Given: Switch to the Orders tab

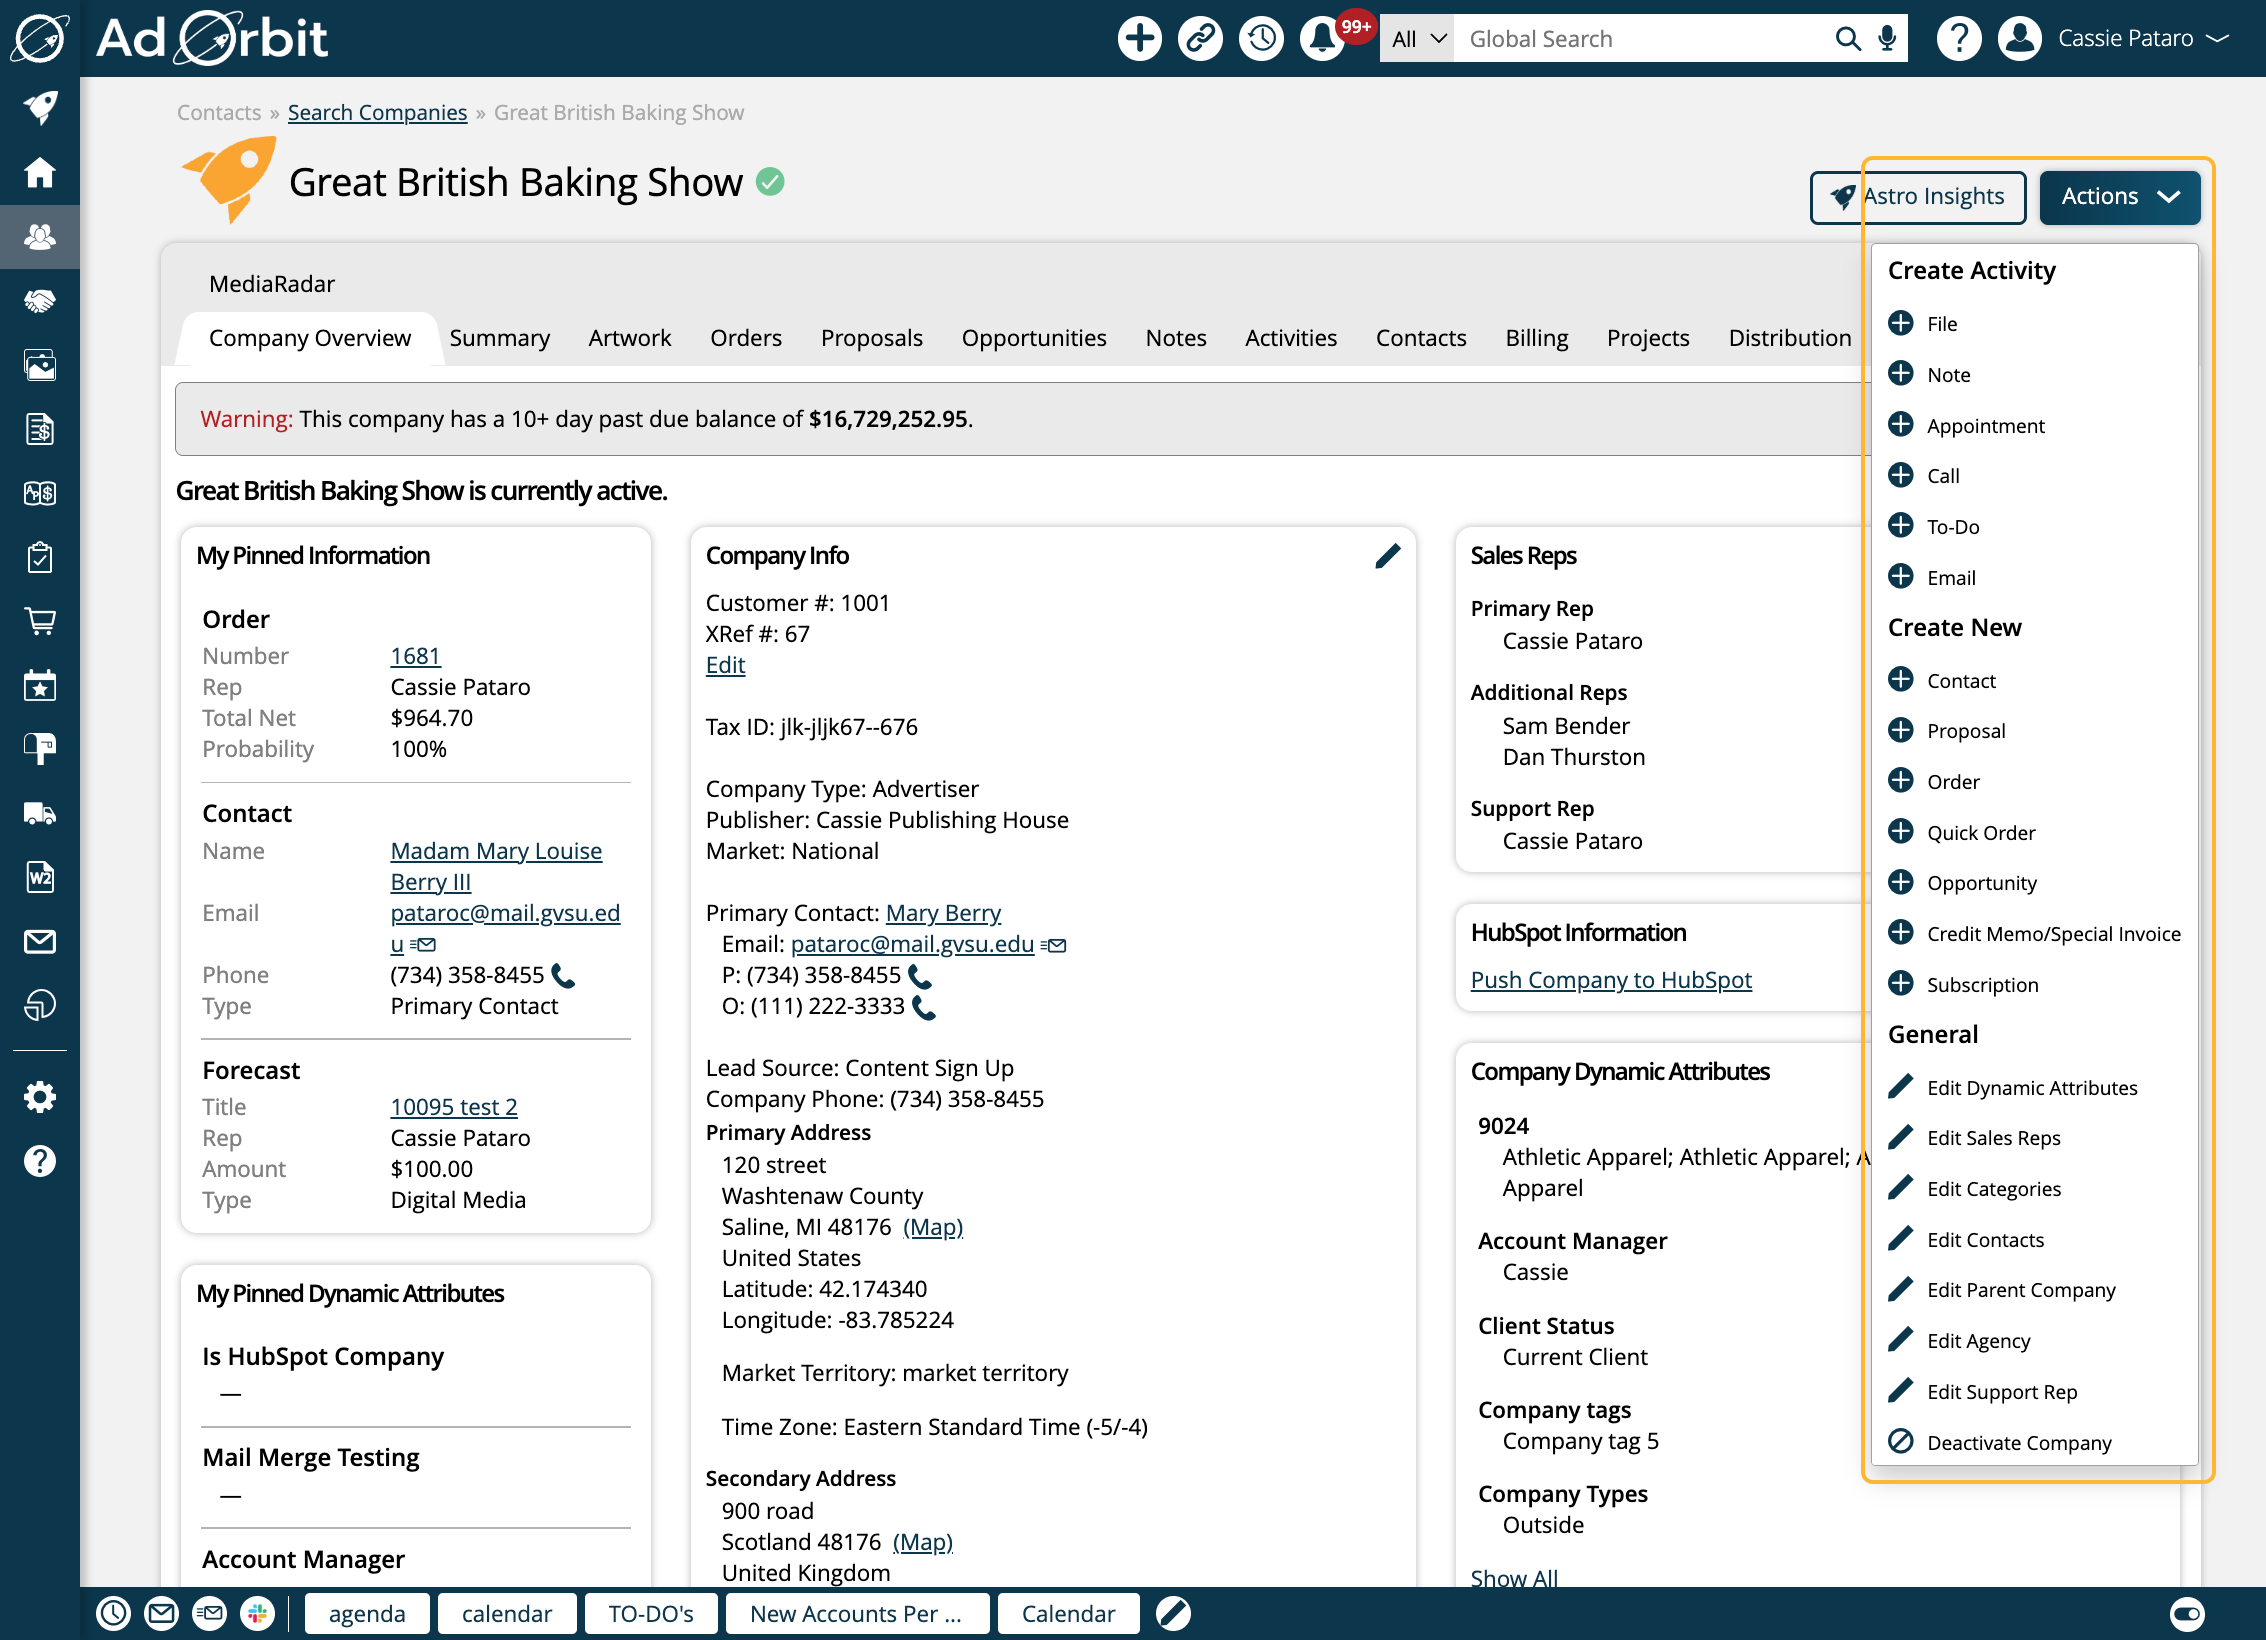Looking at the screenshot, I should [x=746, y=338].
